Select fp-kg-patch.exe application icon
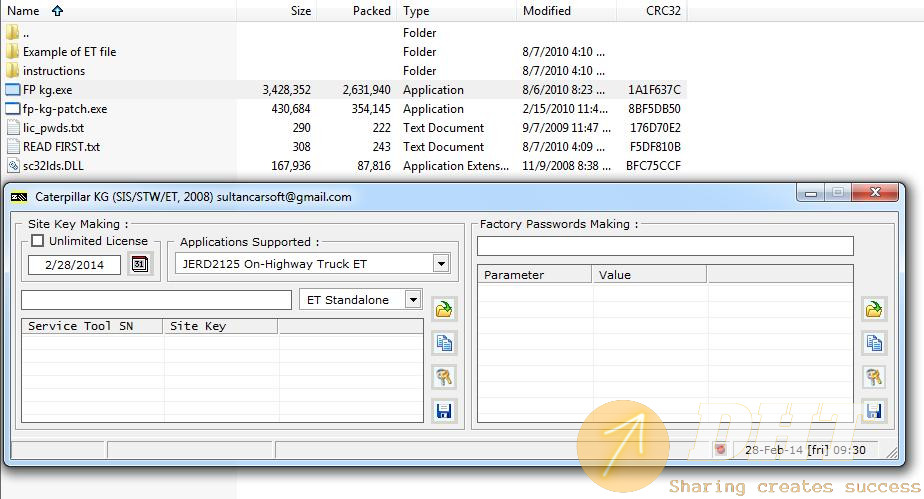The width and height of the screenshot is (924, 499). pyautogui.click(x=12, y=108)
